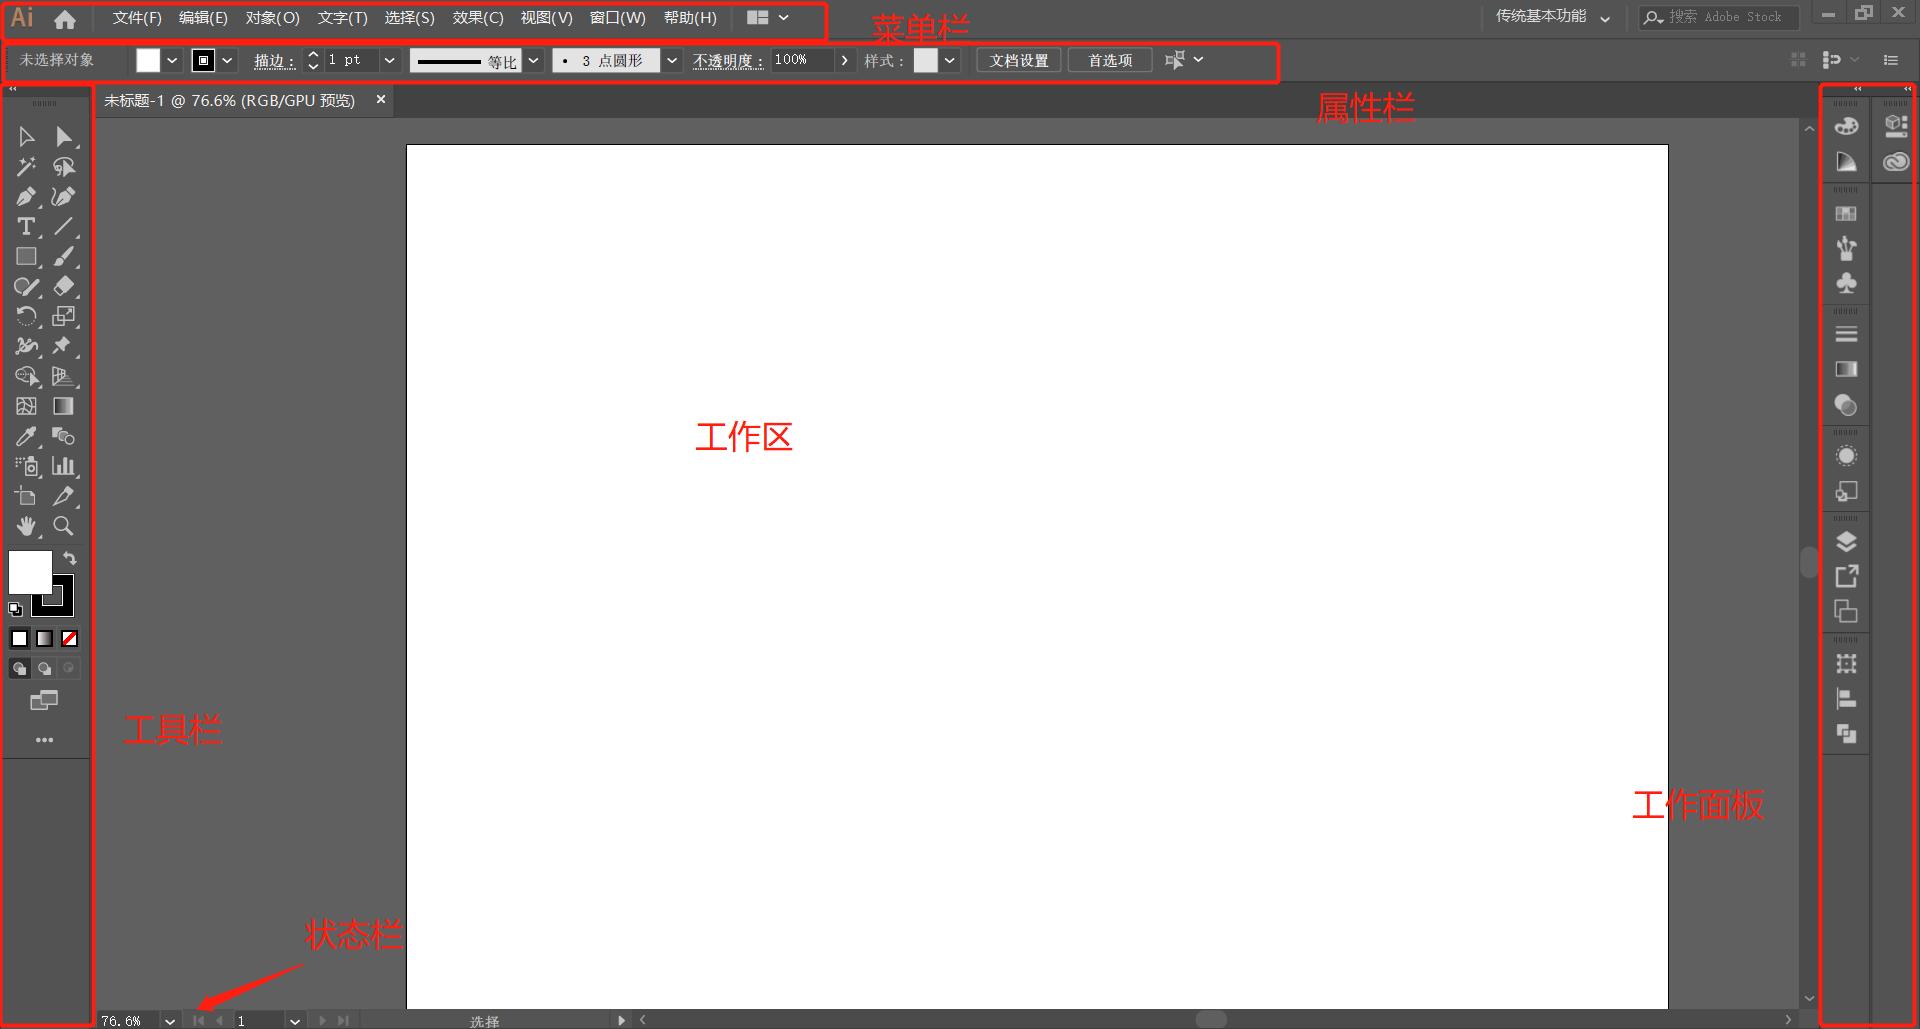The image size is (1920, 1029).
Task: Select the Gradient tool in the toolbar
Action: point(64,407)
